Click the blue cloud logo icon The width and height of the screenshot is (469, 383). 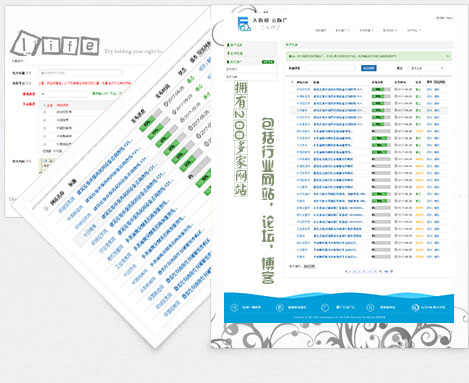[x=244, y=24]
